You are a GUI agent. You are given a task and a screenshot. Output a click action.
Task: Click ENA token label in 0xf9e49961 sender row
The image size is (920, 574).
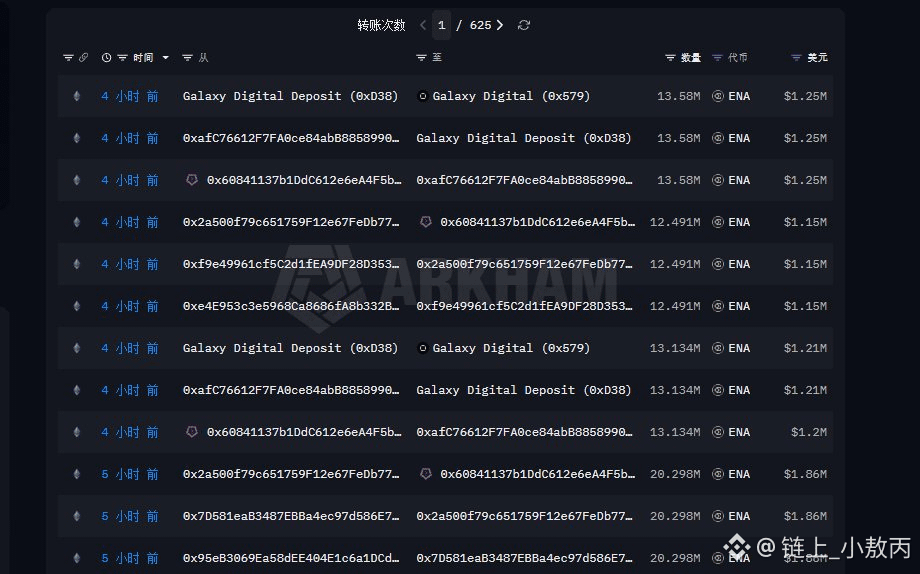pyautogui.click(x=739, y=264)
